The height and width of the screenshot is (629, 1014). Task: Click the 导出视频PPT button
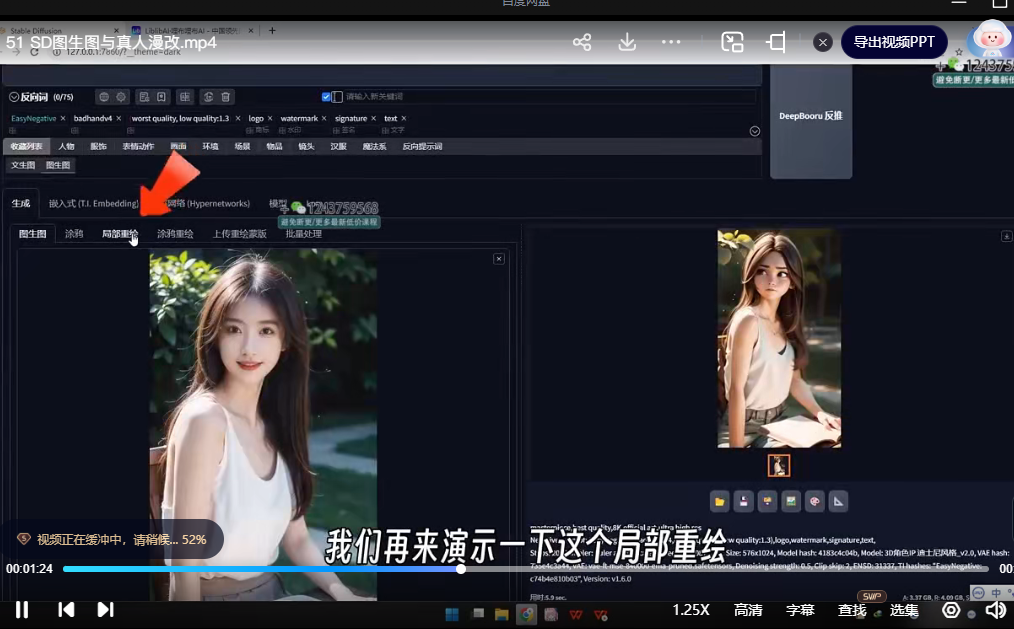(894, 42)
